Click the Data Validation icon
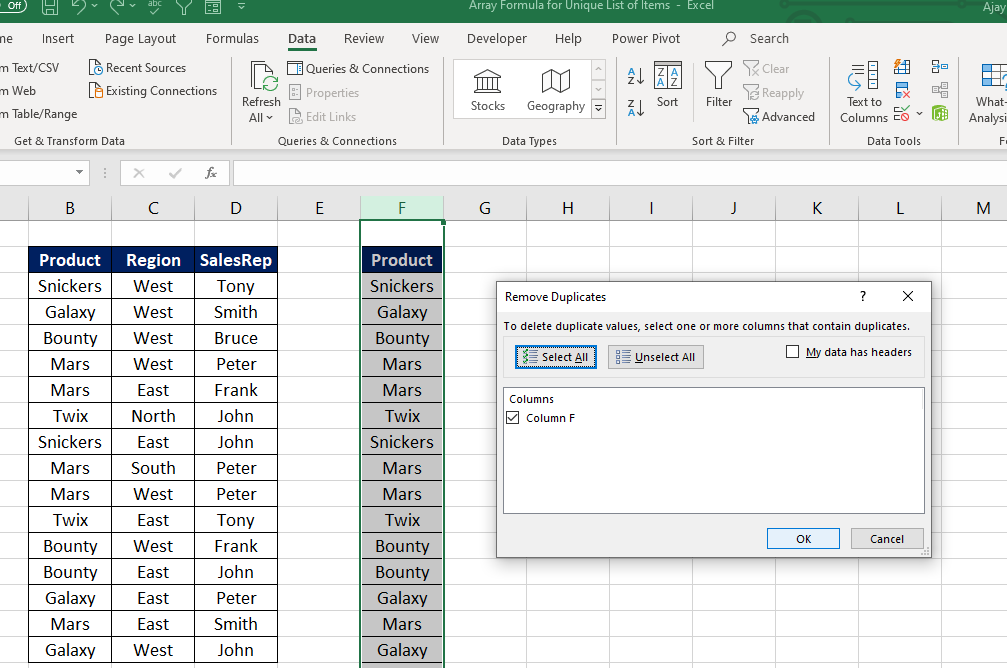The image size is (1007, 668). 902,114
